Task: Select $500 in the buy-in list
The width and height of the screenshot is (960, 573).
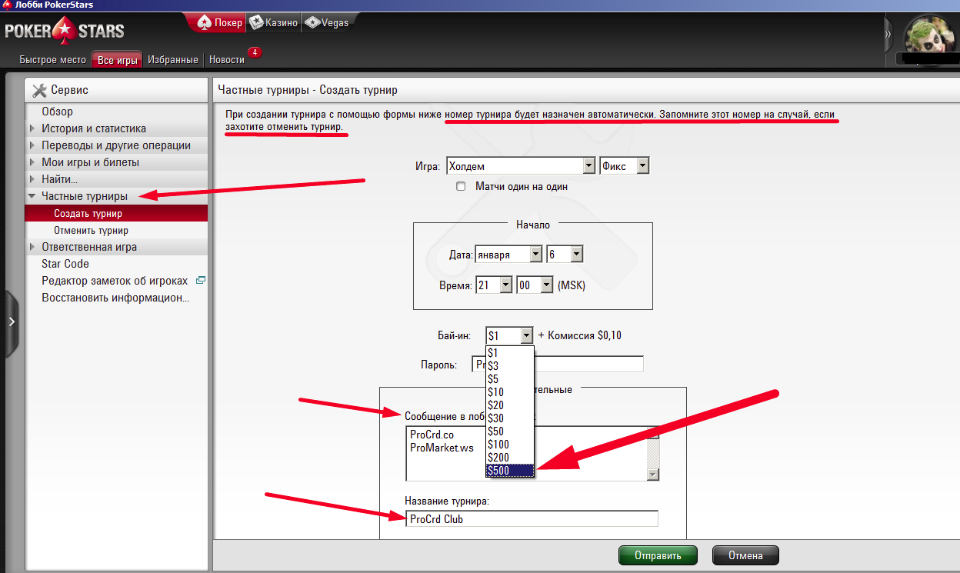Action: point(509,471)
